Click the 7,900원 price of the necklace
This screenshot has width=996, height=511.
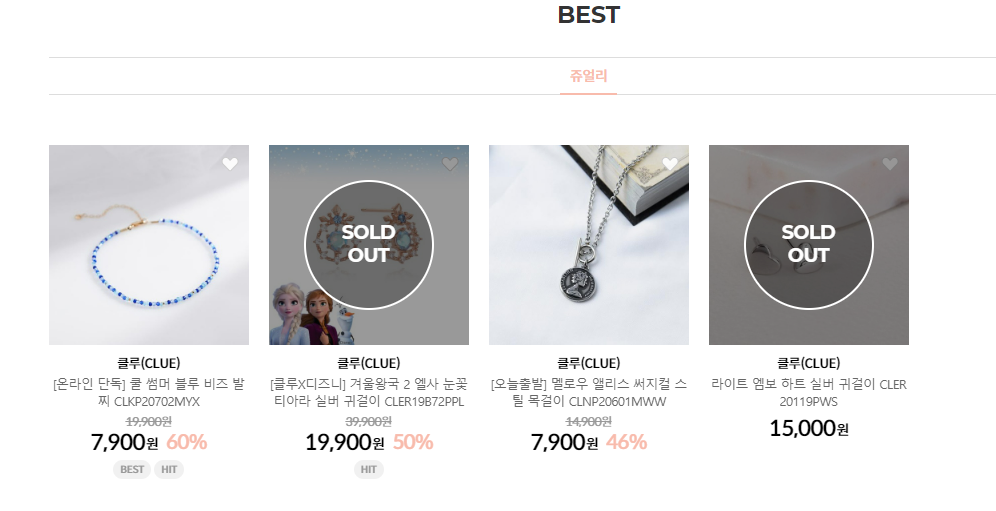coord(566,442)
